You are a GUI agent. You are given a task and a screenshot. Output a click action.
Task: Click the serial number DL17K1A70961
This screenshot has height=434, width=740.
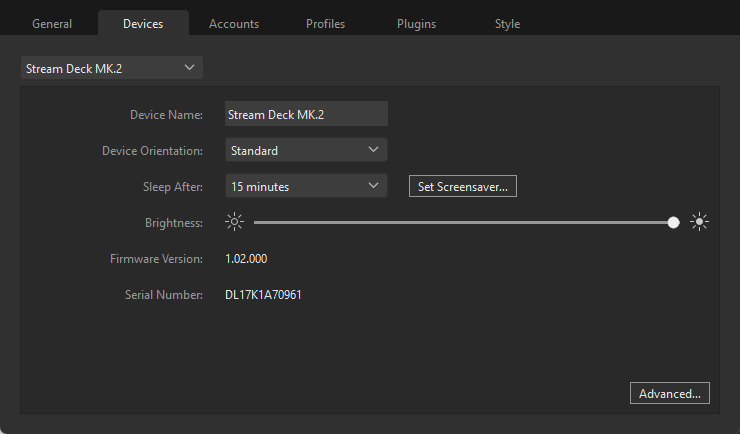(263, 295)
